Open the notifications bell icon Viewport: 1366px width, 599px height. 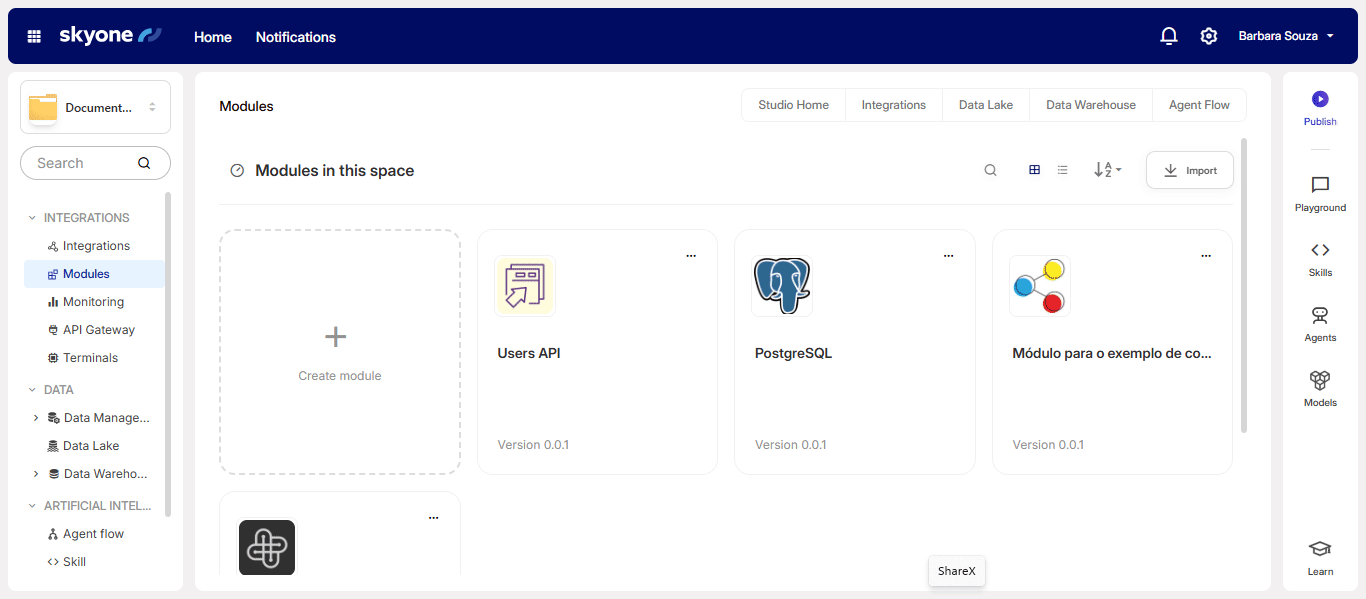tap(1168, 36)
